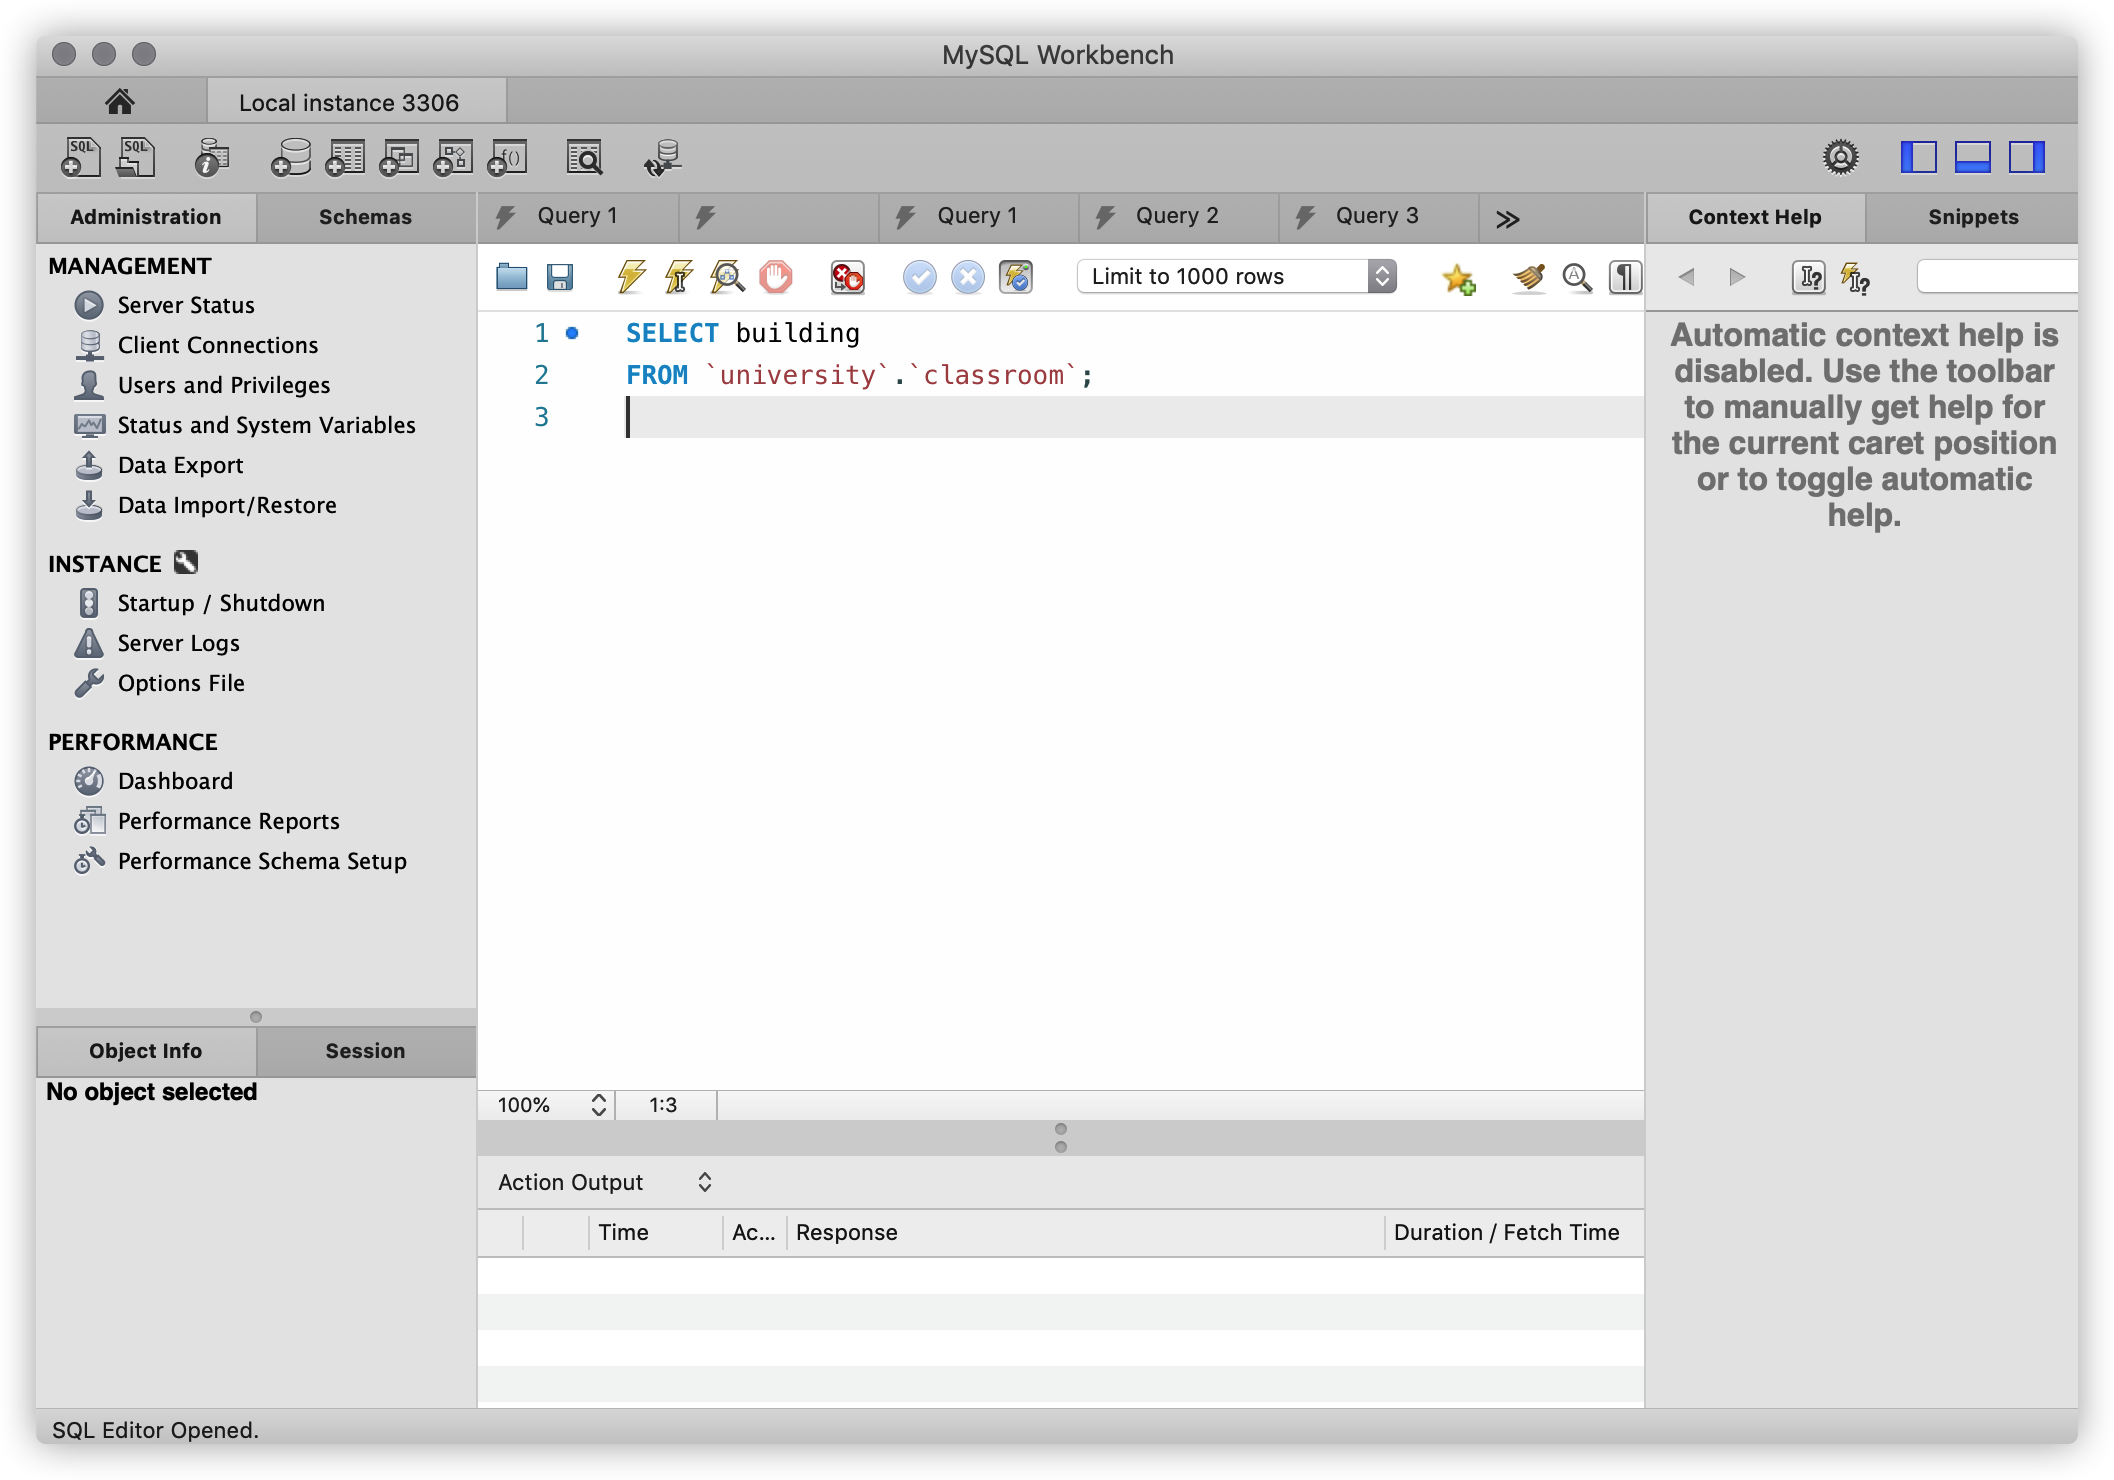
Task: Open SQL script file from main toolbar
Action: 136,158
